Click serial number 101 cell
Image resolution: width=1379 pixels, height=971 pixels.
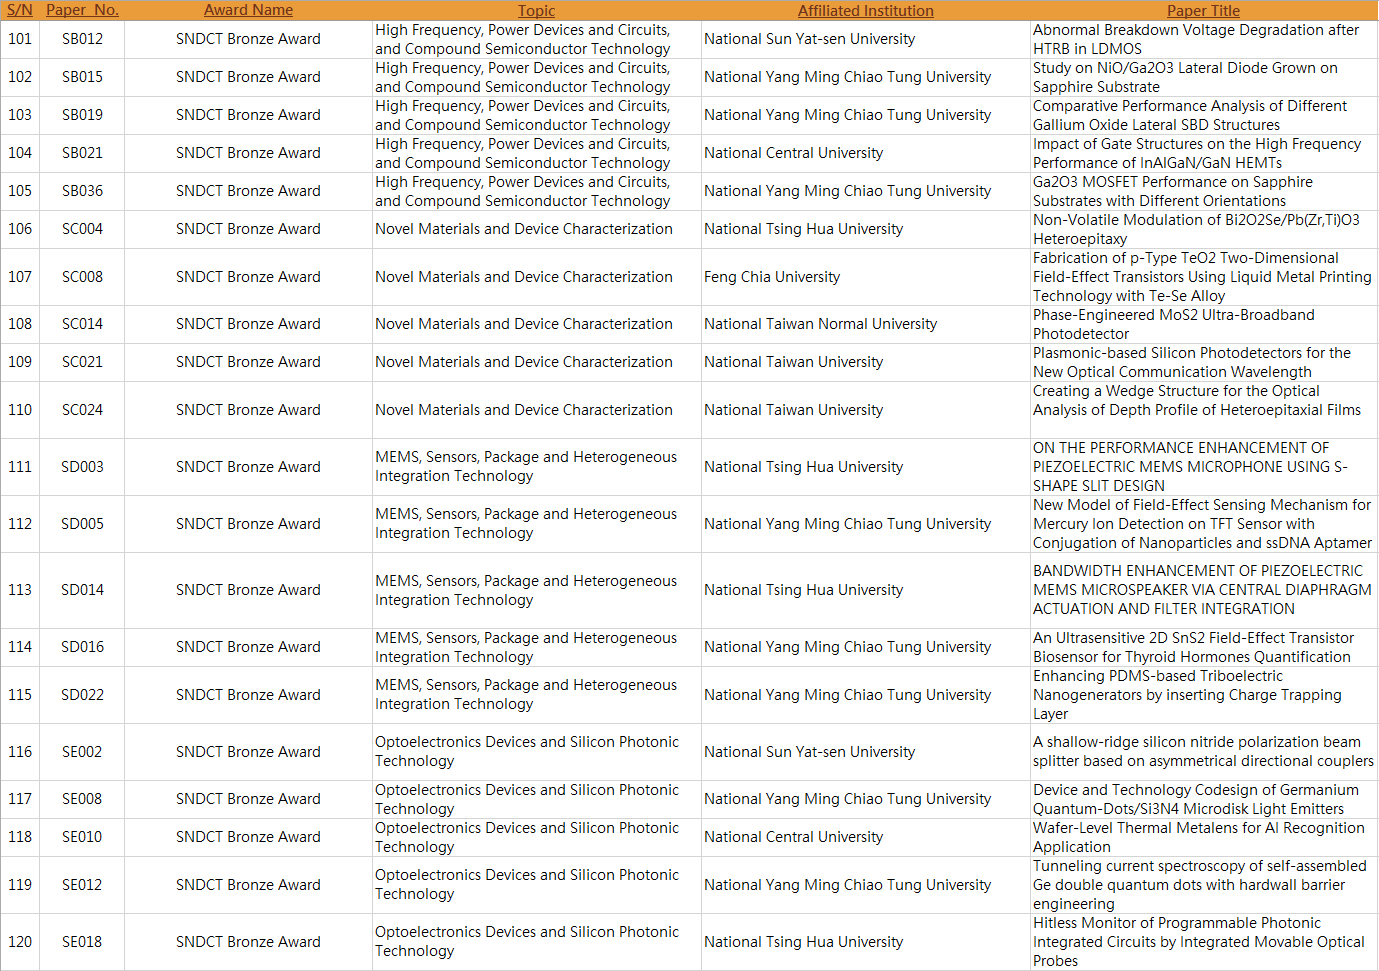click(20, 39)
